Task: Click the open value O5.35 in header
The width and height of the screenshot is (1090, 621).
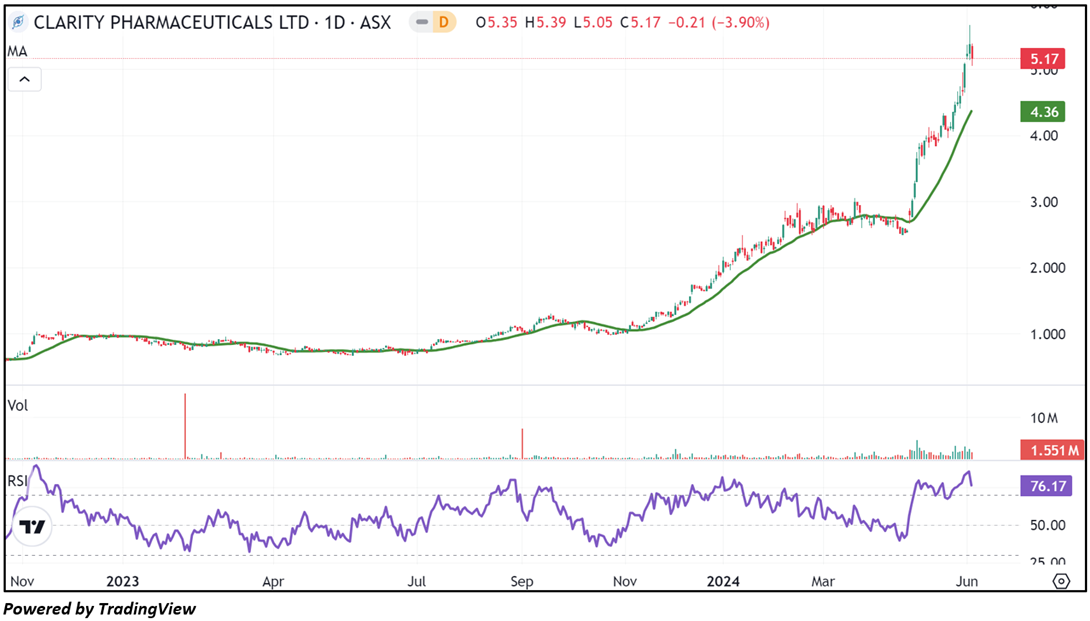Action: [496, 22]
